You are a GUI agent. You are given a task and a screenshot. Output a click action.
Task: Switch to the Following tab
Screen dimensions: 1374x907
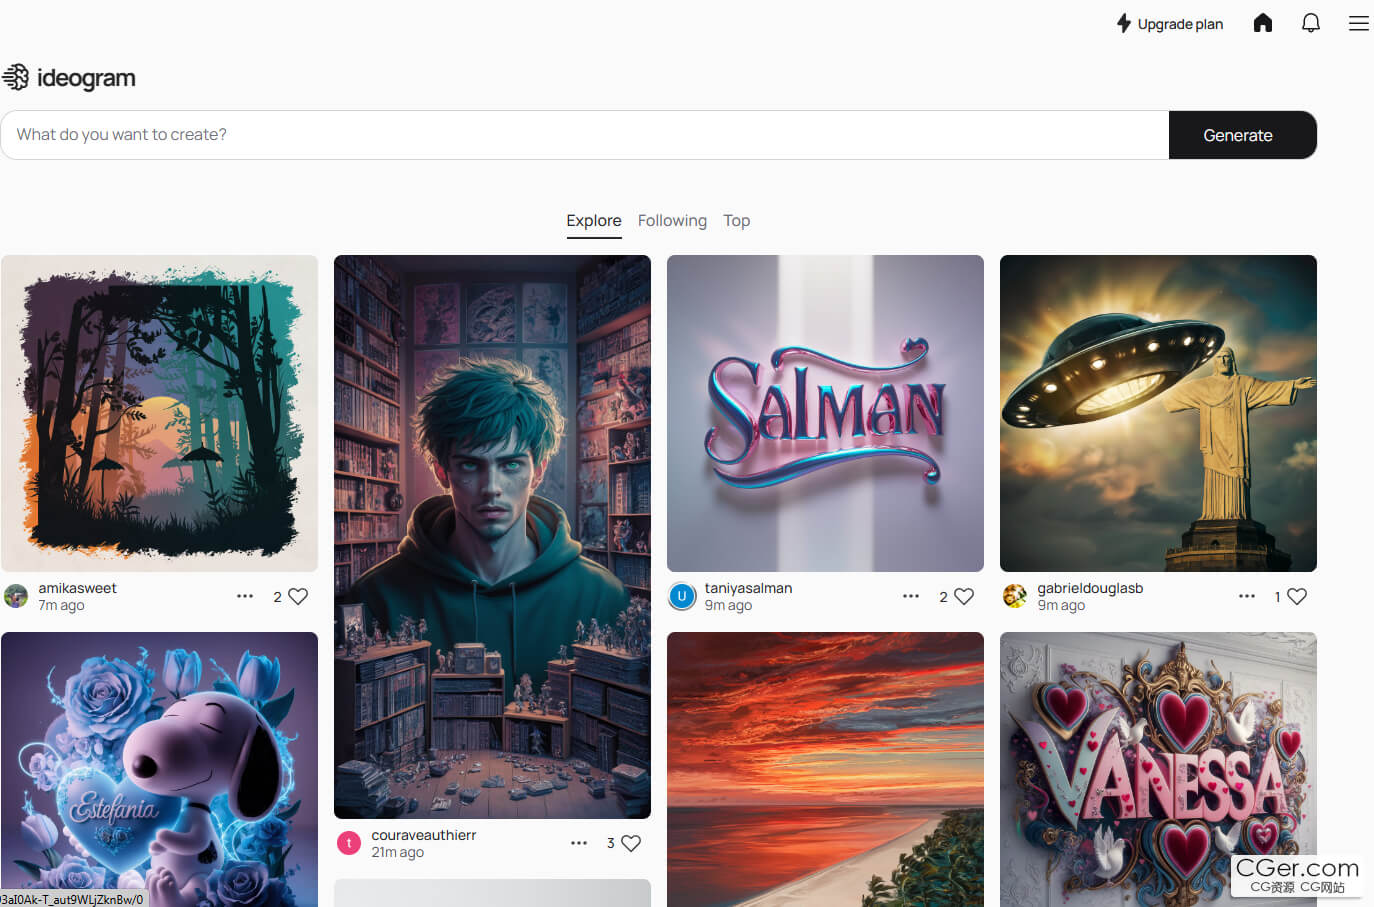(672, 220)
